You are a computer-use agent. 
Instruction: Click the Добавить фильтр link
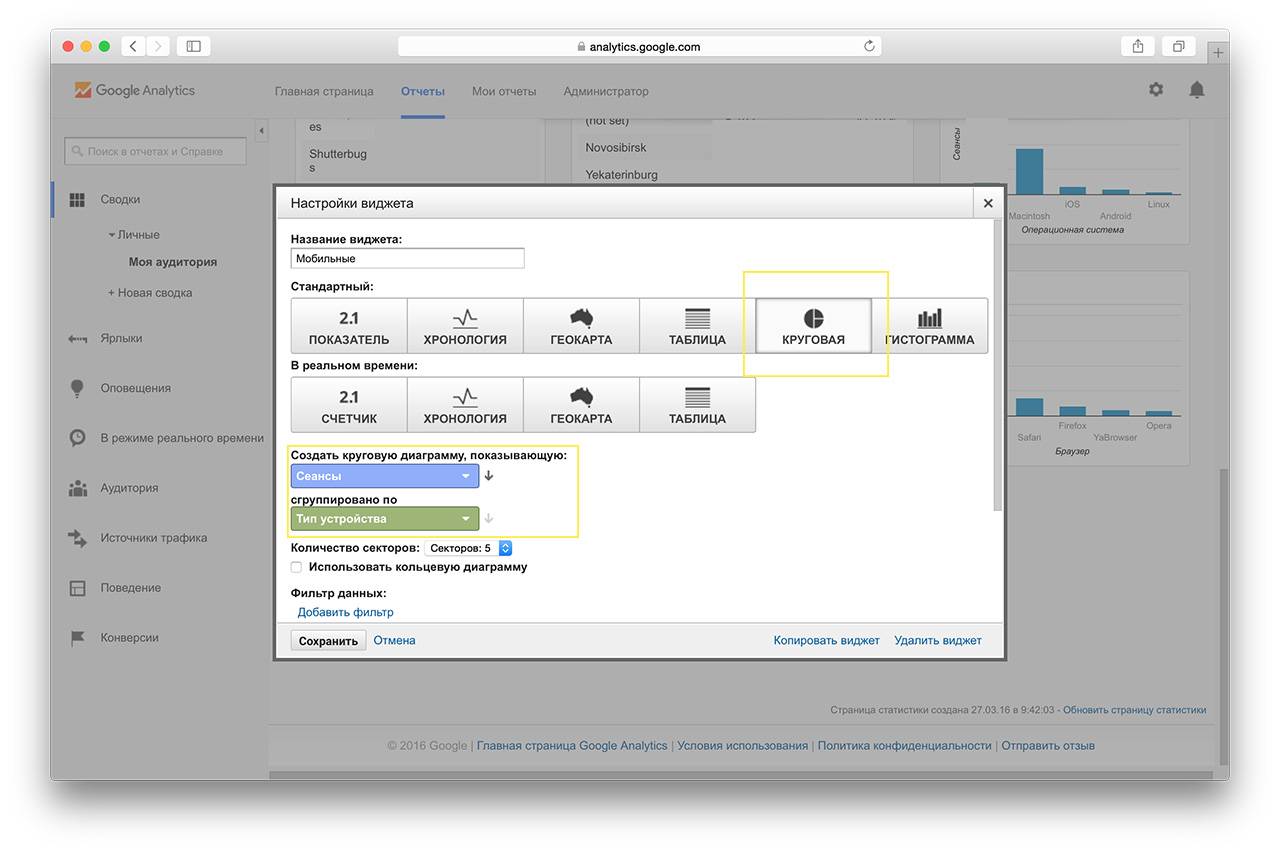pyautogui.click(x=345, y=612)
